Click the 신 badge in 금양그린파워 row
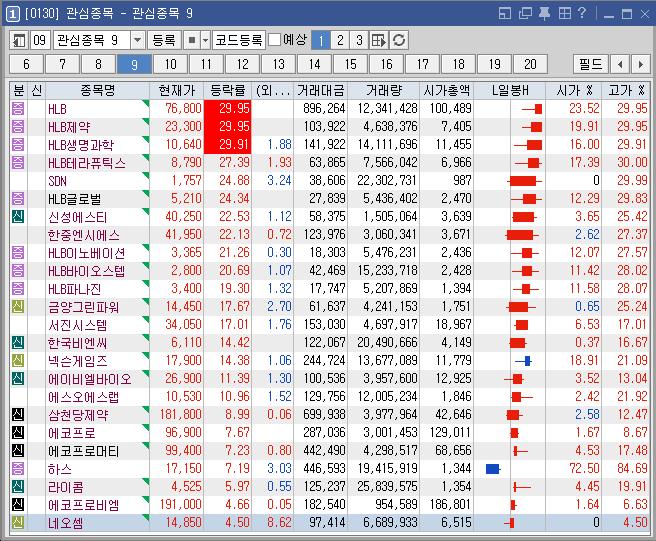This screenshot has width=656, height=541. [18, 306]
